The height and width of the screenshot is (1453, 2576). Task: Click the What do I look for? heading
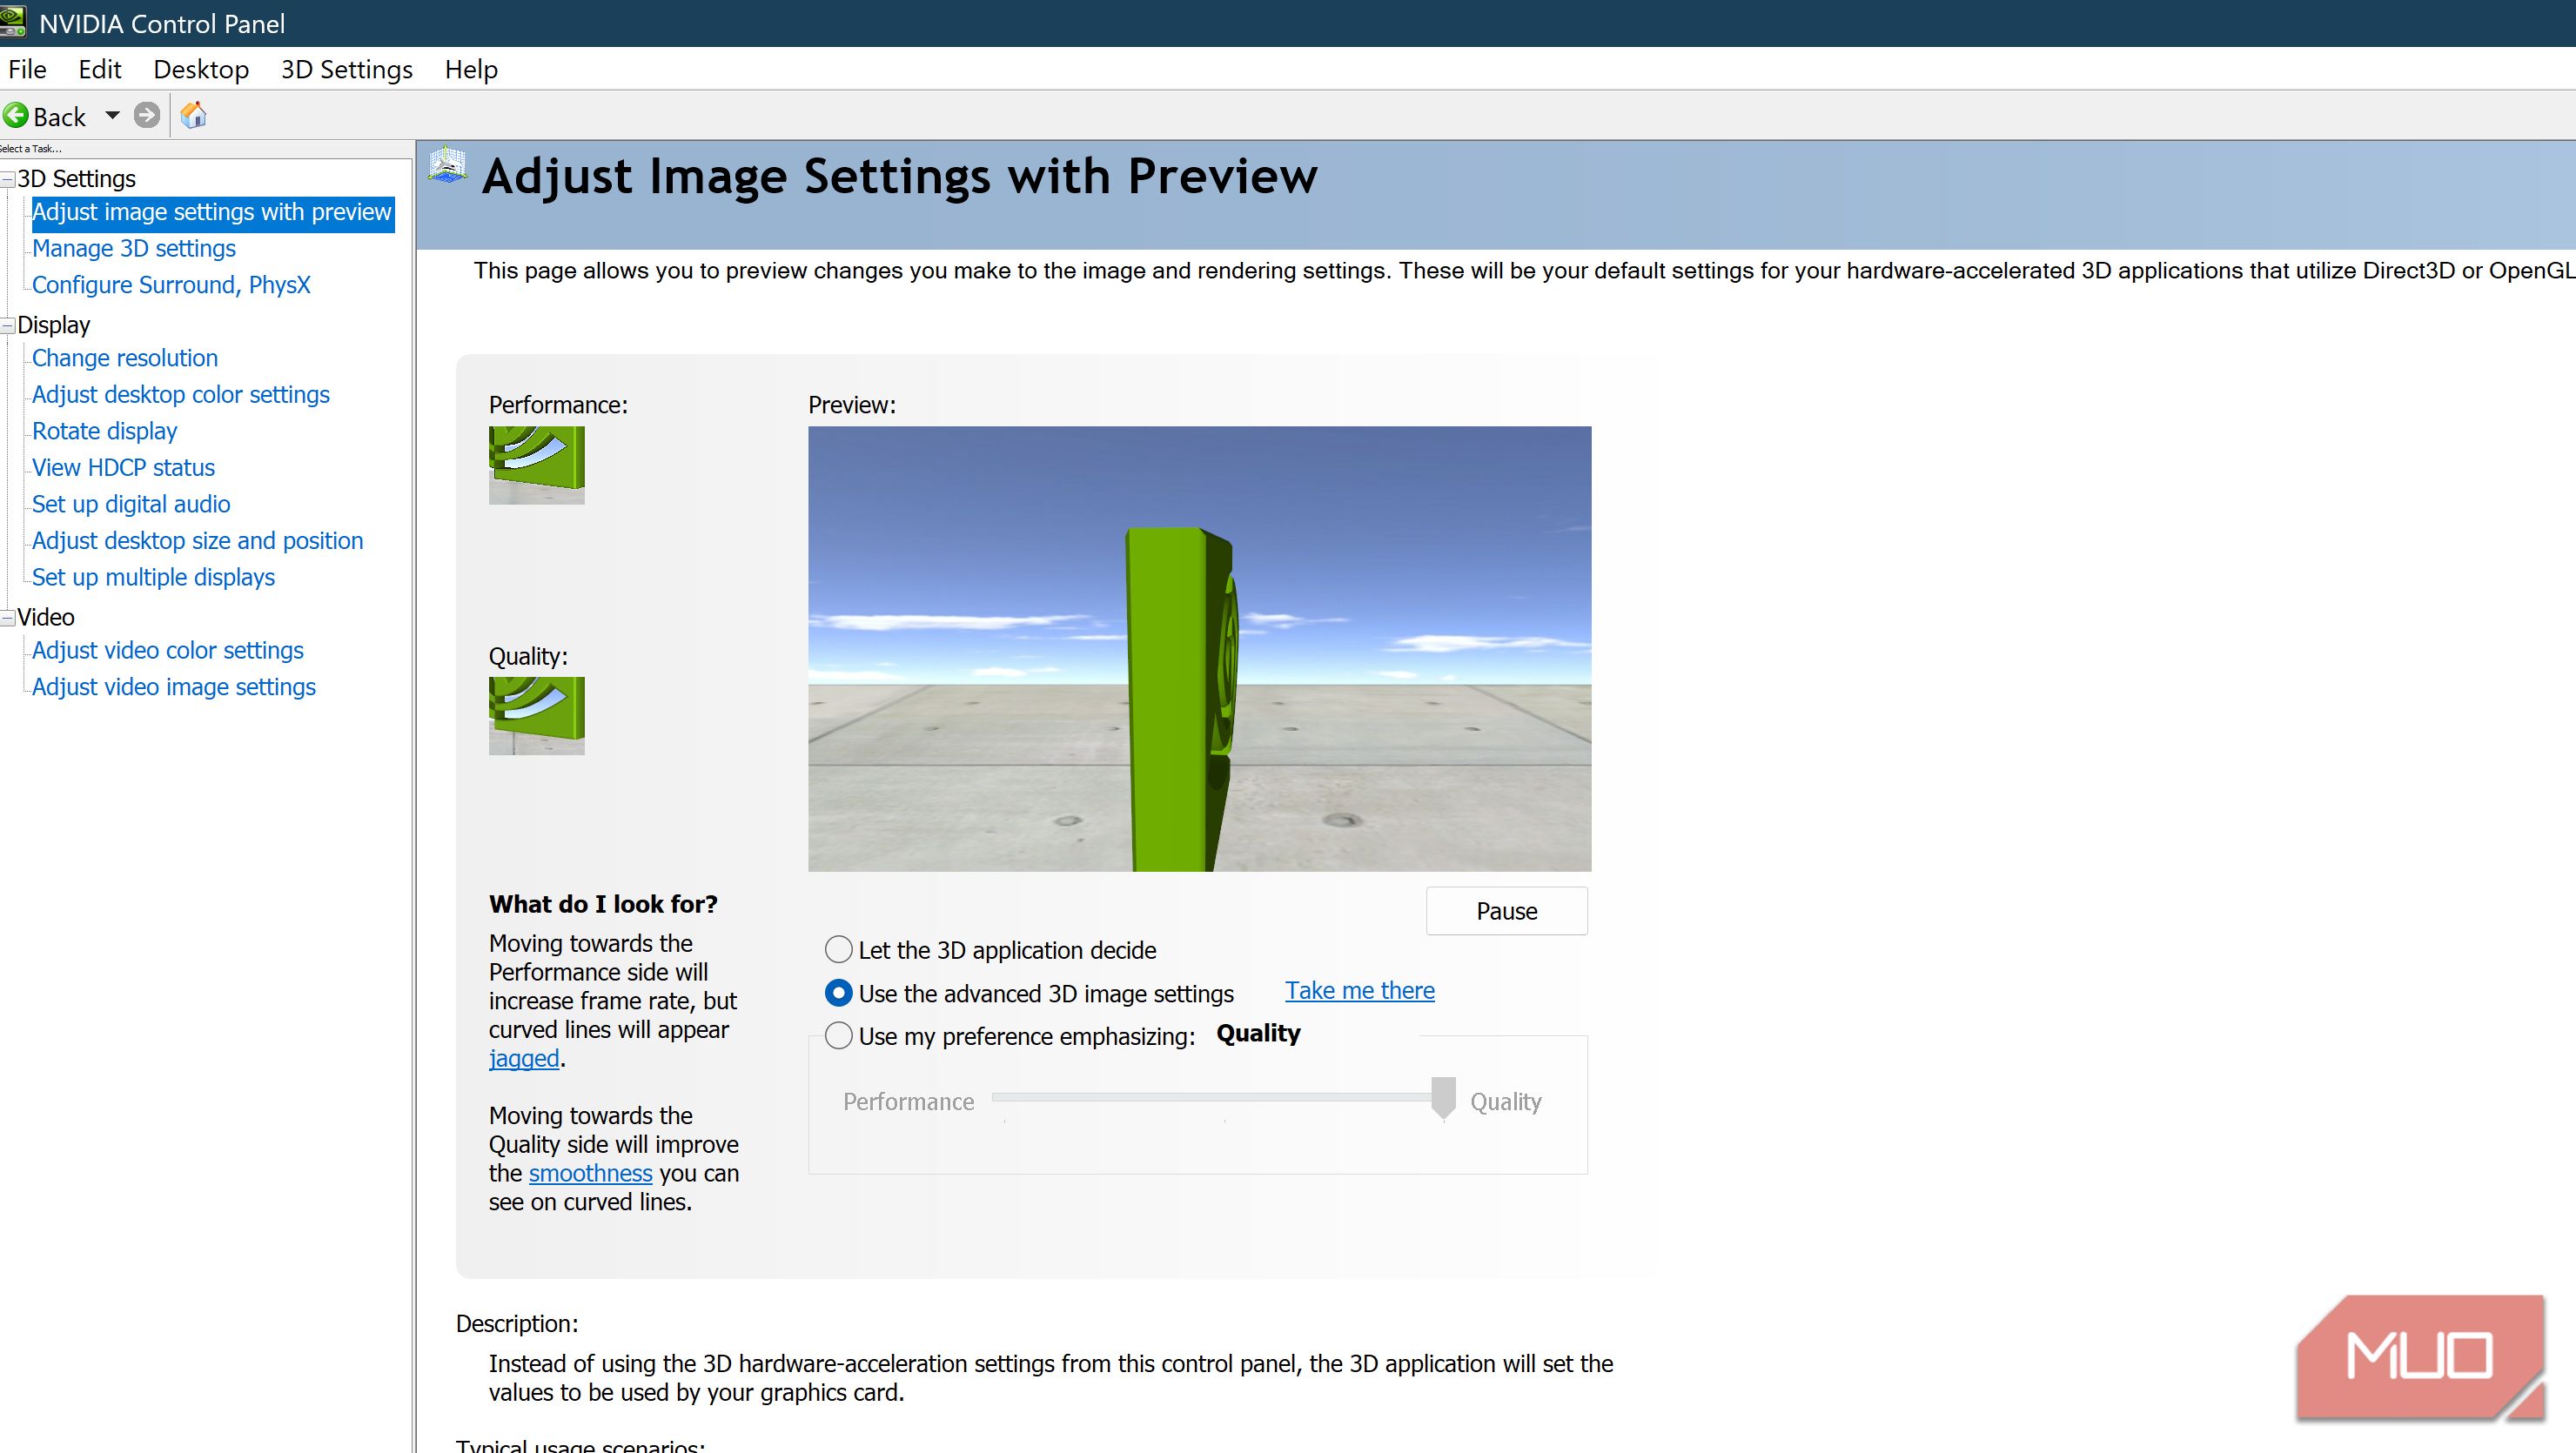[x=603, y=904]
